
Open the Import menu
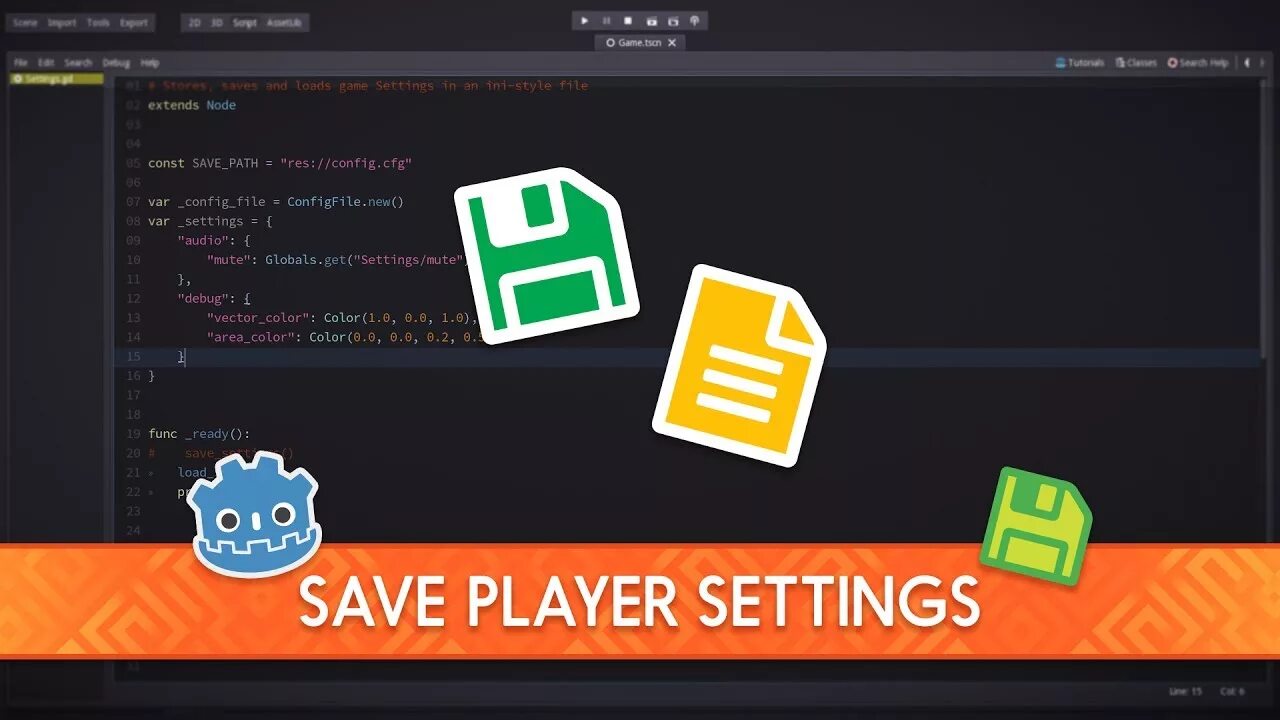pos(62,22)
